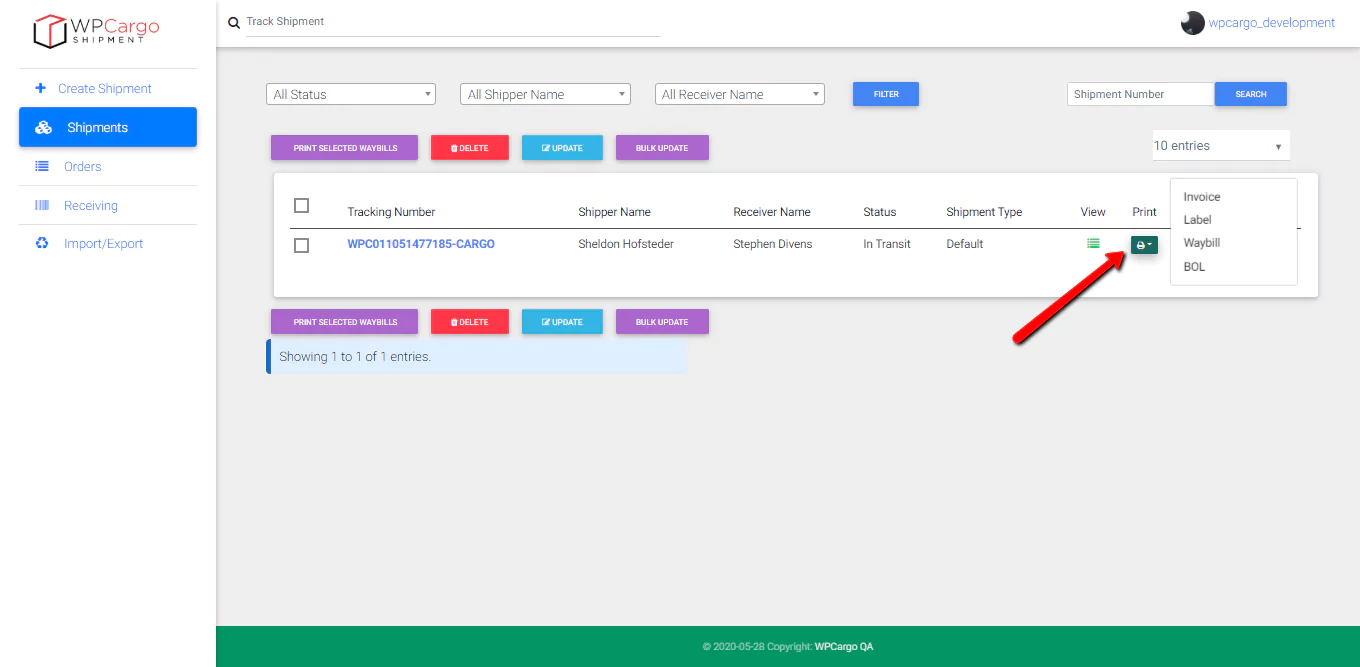Open tracking number WPC011051477185-CARGO link
This screenshot has height=667, width=1360.
pos(421,244)
